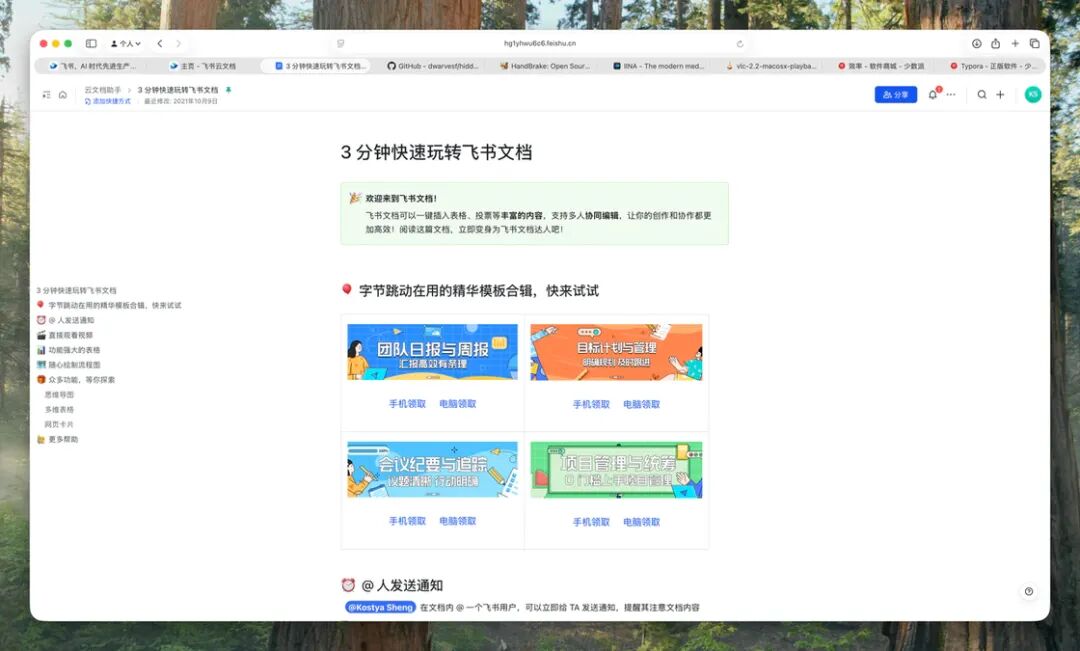
Task: Switch to the IINA - The modern media tab
Action: (x=658, y=66)
